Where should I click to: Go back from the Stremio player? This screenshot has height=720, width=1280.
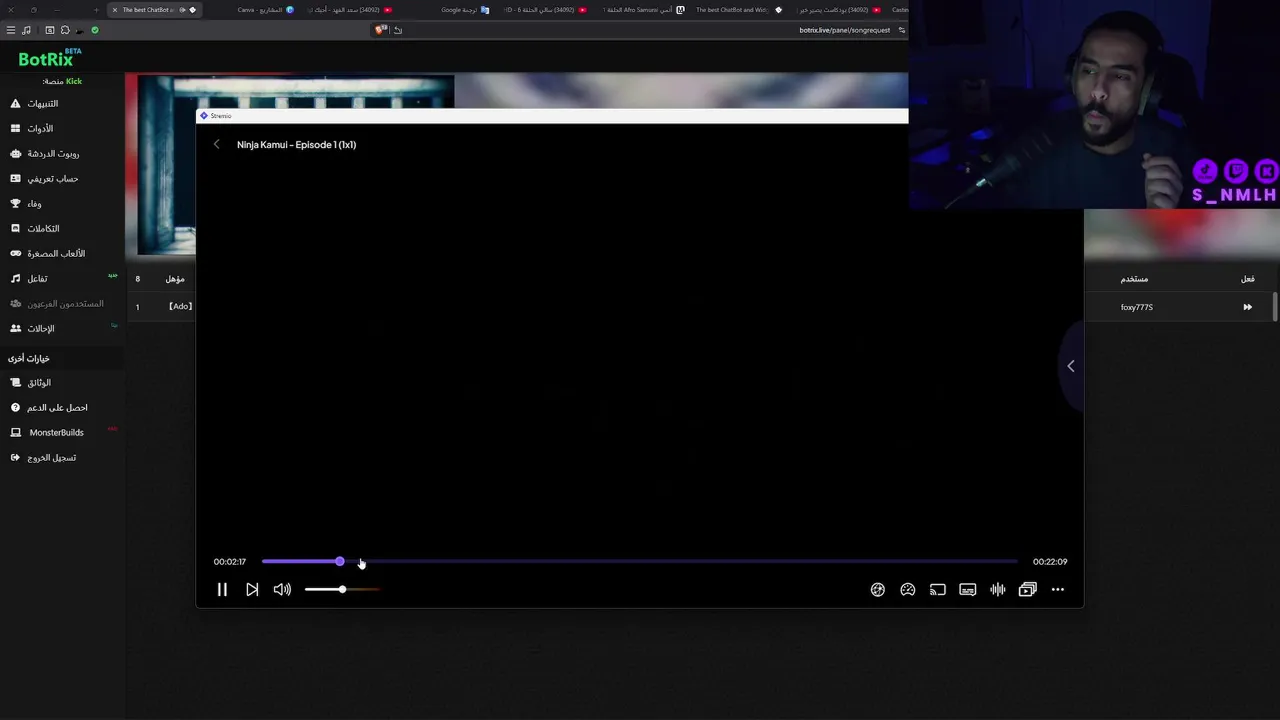[x=217, y=145]
